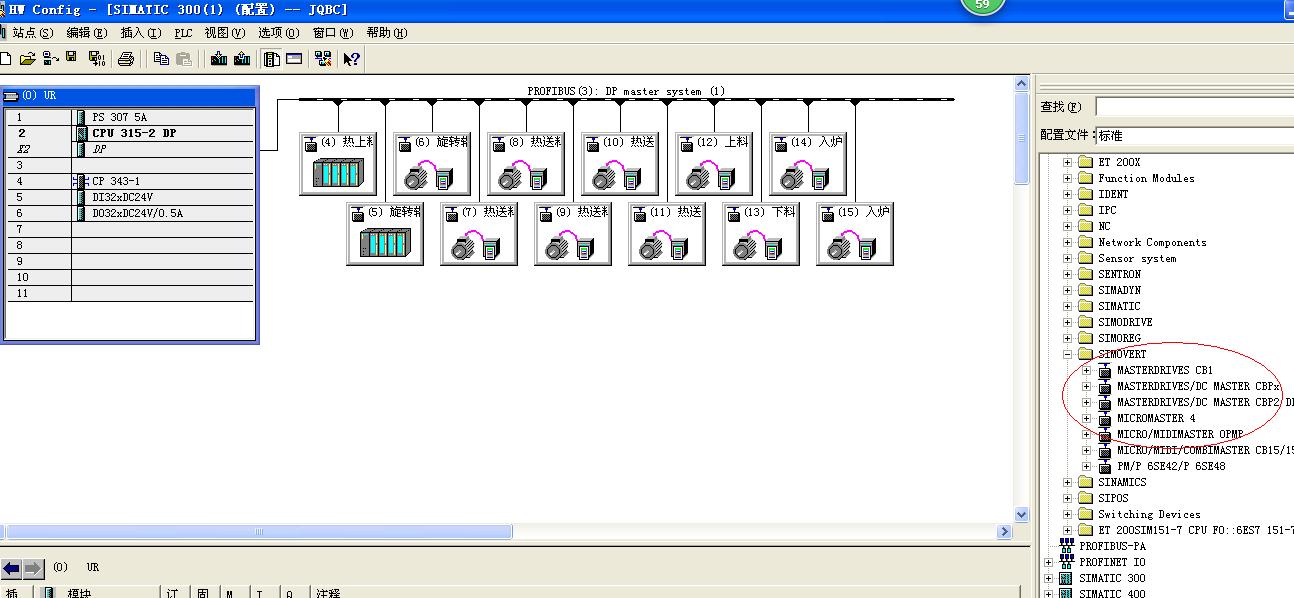Open the 站点(S) menu

[x=33, y=33]
